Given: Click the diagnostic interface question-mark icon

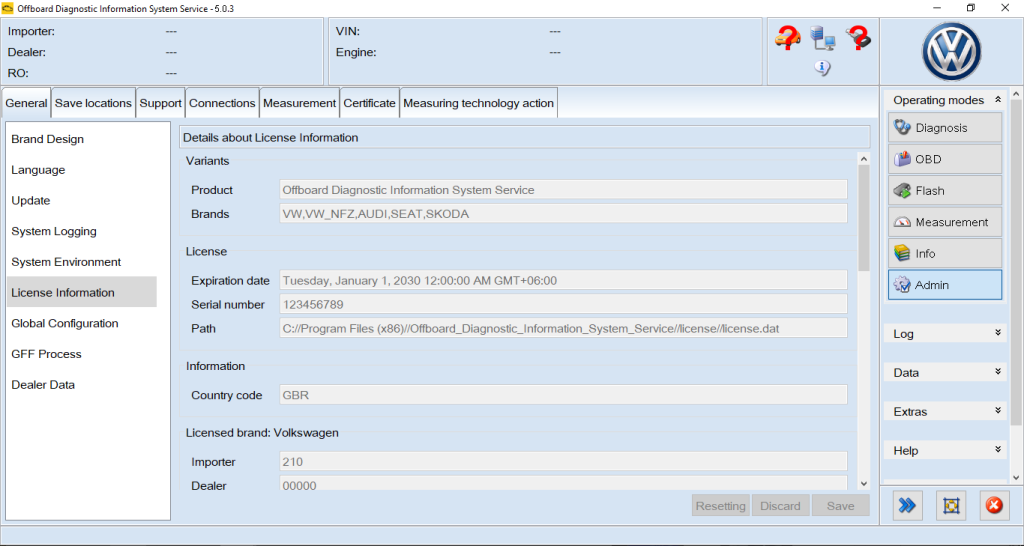Looking at the screenshot, I should point(858,38).
